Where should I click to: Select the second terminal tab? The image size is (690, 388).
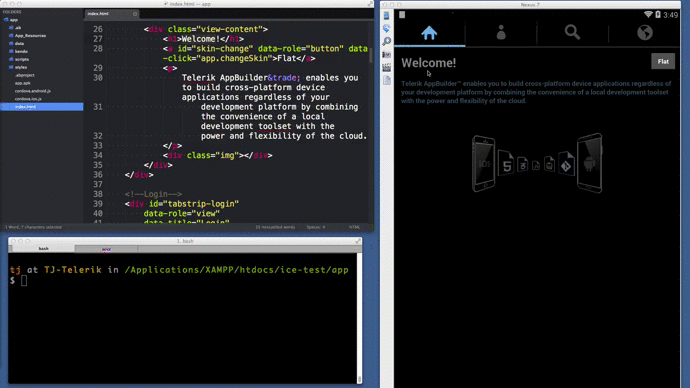(x=106, y=249)
